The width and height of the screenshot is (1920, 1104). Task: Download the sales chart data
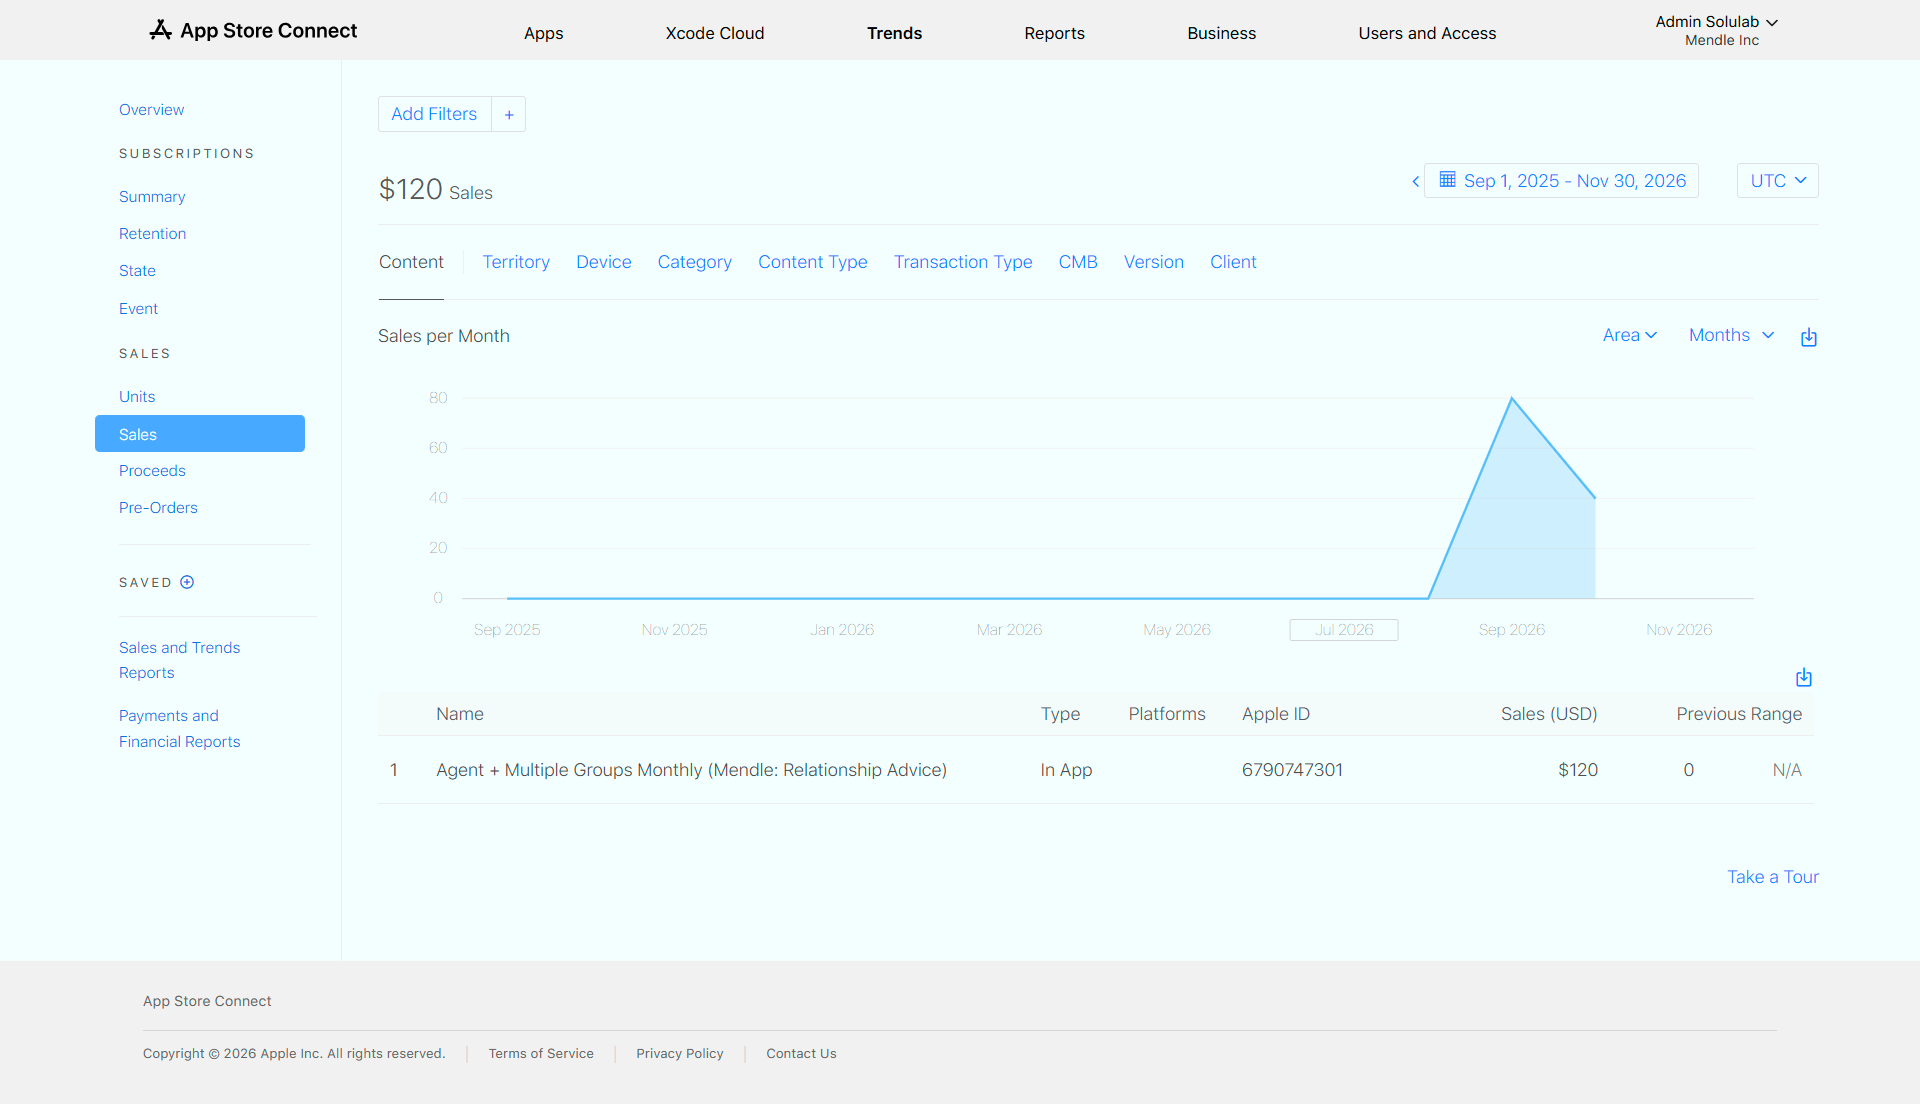1808,337
